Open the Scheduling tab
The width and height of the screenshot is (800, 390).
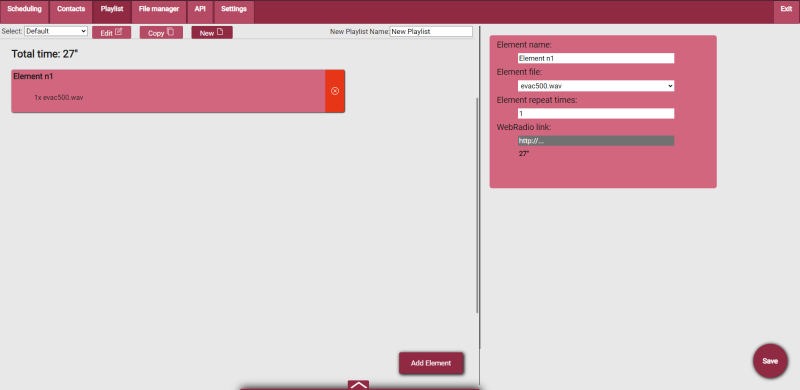[x=24, y=12]
